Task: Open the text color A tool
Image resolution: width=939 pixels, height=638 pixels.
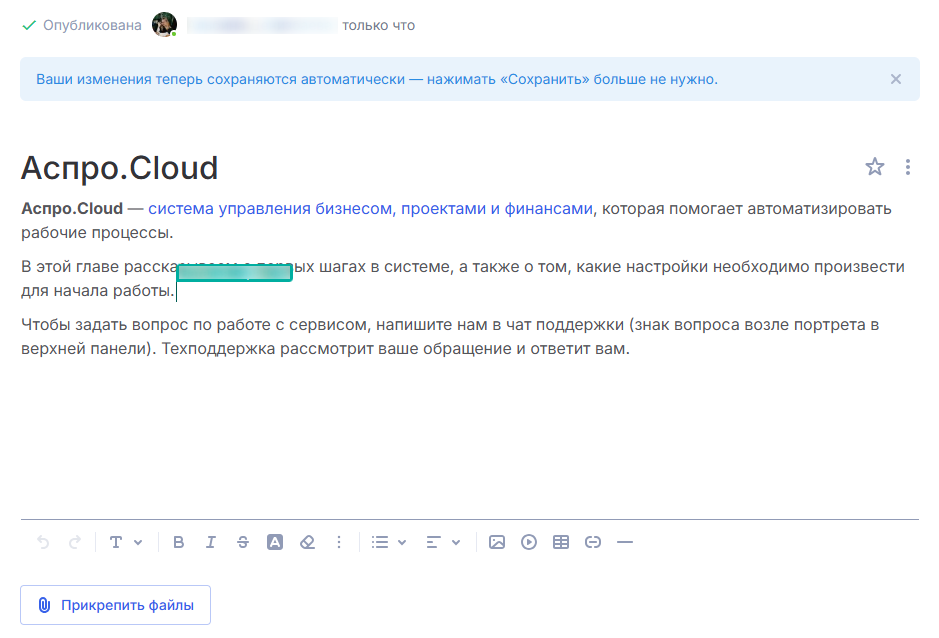Action: [275, 542]
